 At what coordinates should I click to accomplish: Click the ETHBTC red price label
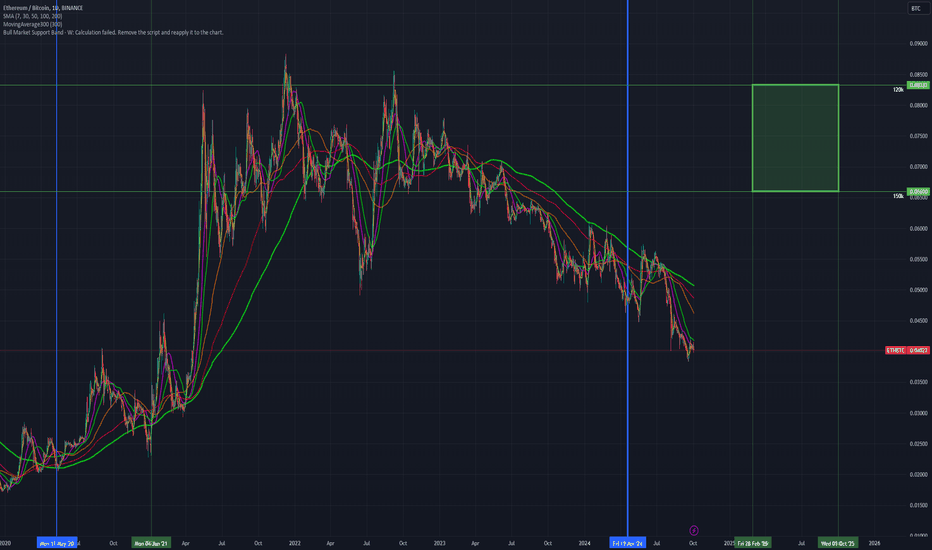907,350
